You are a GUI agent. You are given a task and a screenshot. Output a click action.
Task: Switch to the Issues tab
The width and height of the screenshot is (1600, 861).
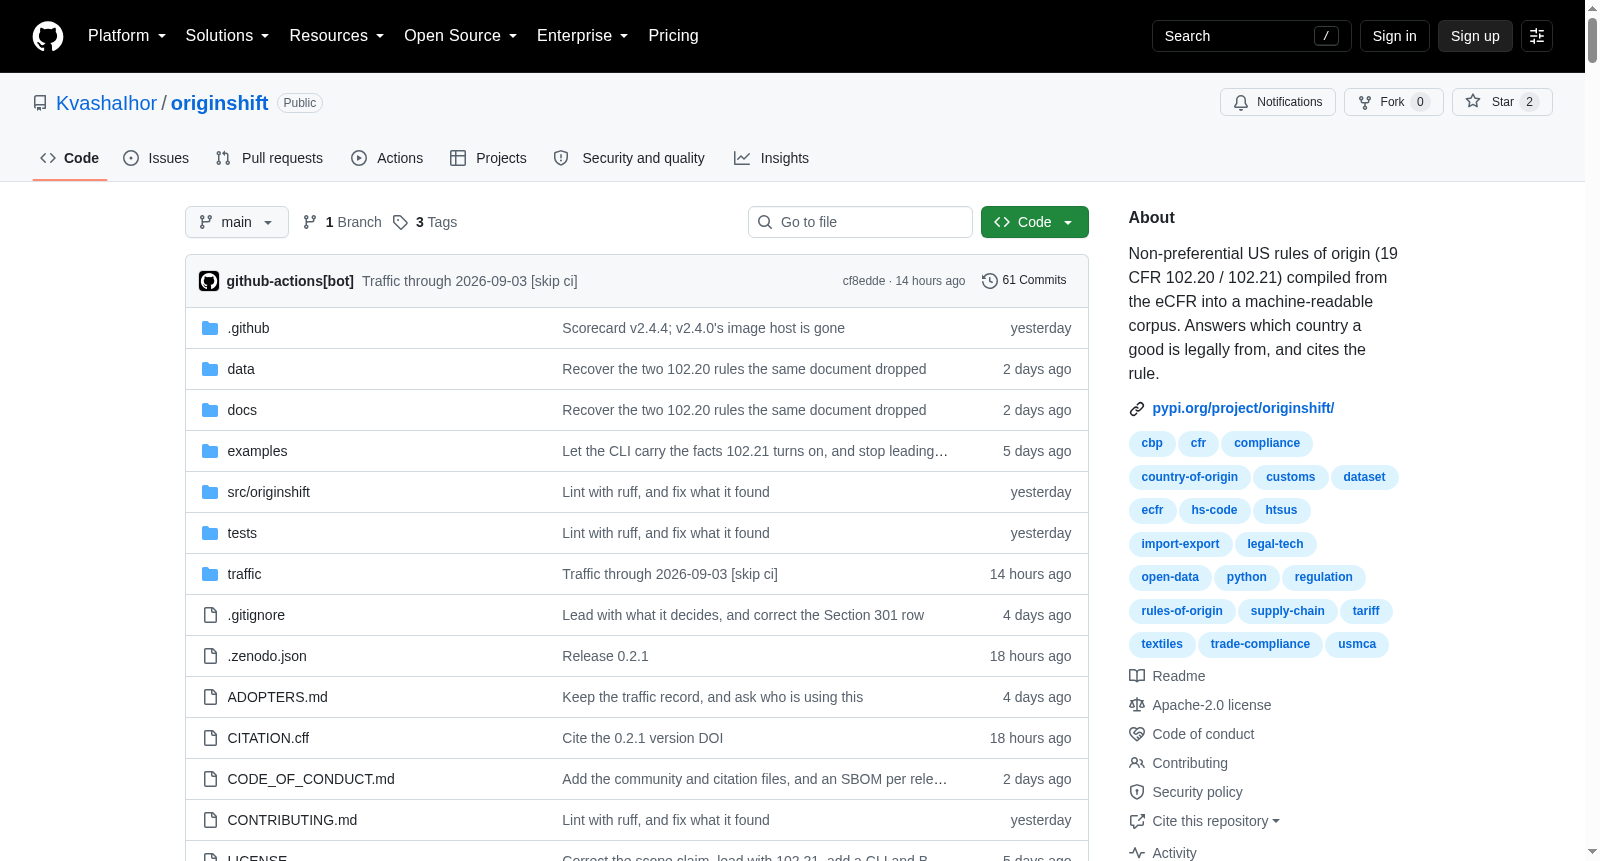[156, 158]
